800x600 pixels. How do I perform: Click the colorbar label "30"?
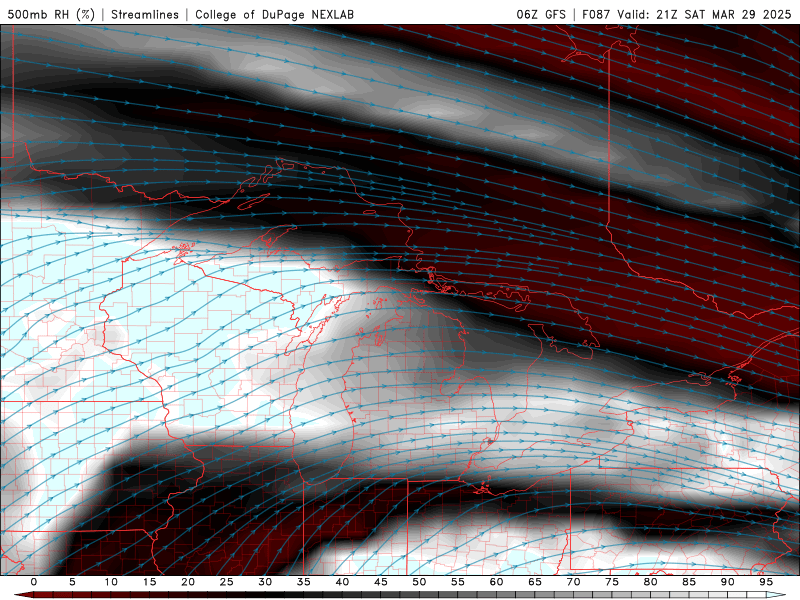(x=265, y=582)
